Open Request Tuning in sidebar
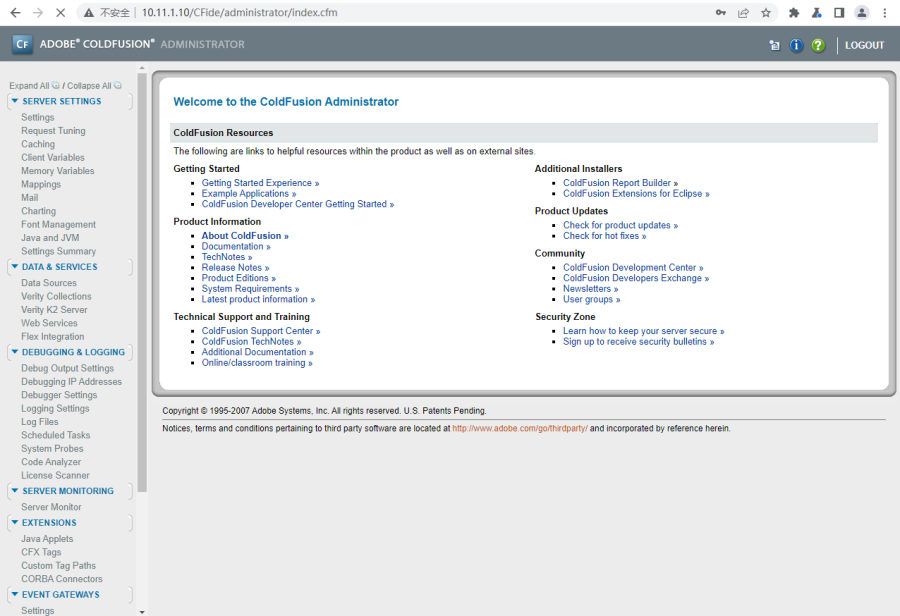This screenshot has width=900, height=616. [53, 131]
